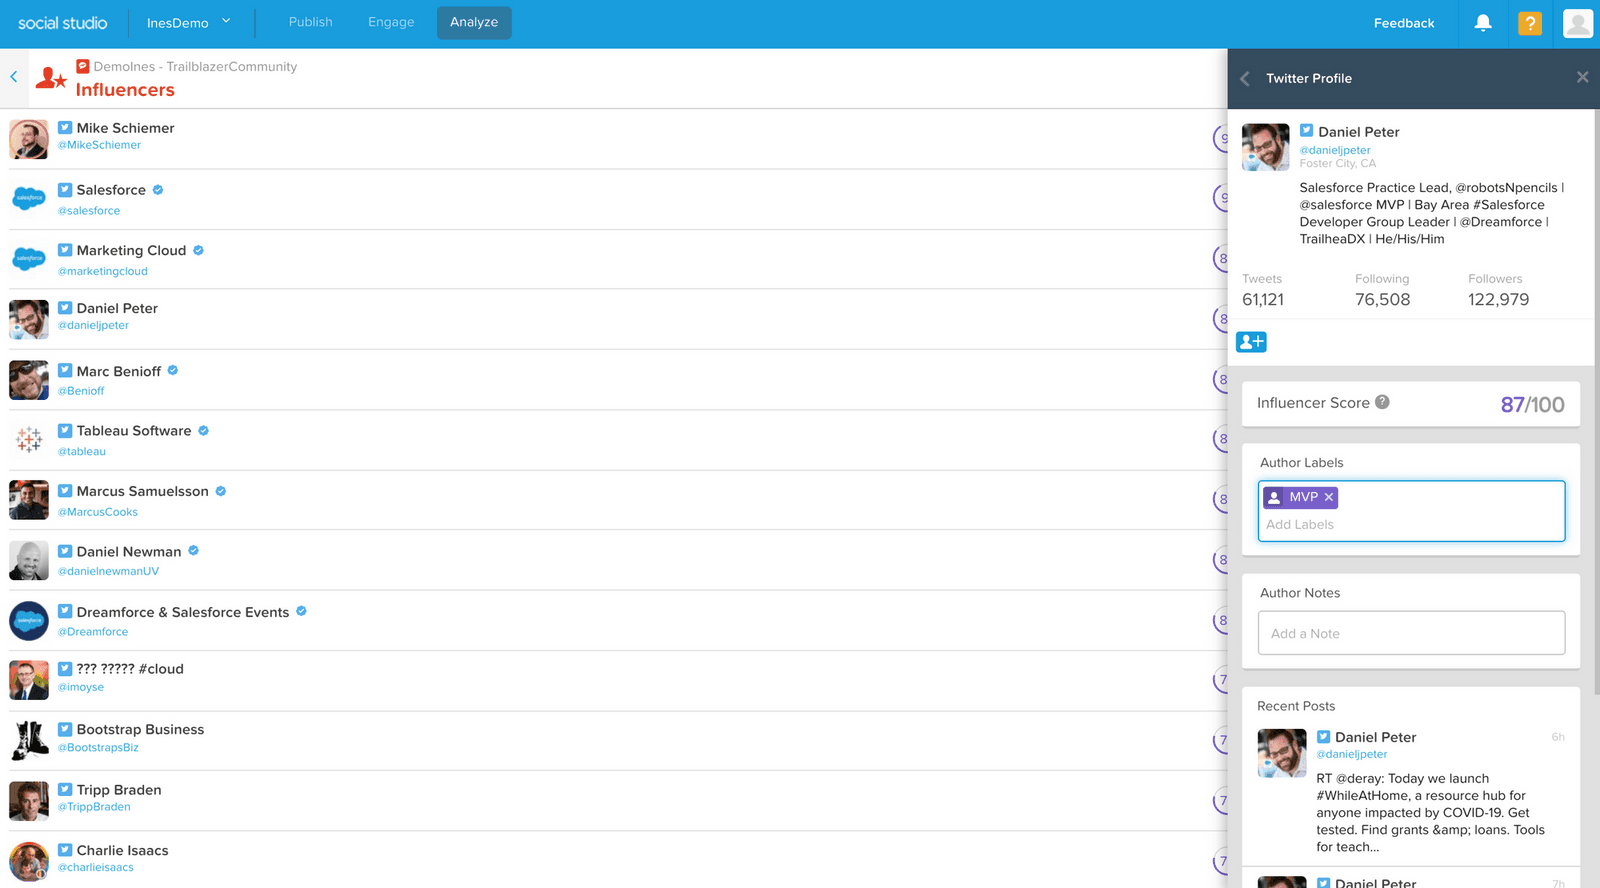Screen dimensions: 1600x888
Task: Go back using arrow beside Influencers heading
Action: click(x=14, y=77)
